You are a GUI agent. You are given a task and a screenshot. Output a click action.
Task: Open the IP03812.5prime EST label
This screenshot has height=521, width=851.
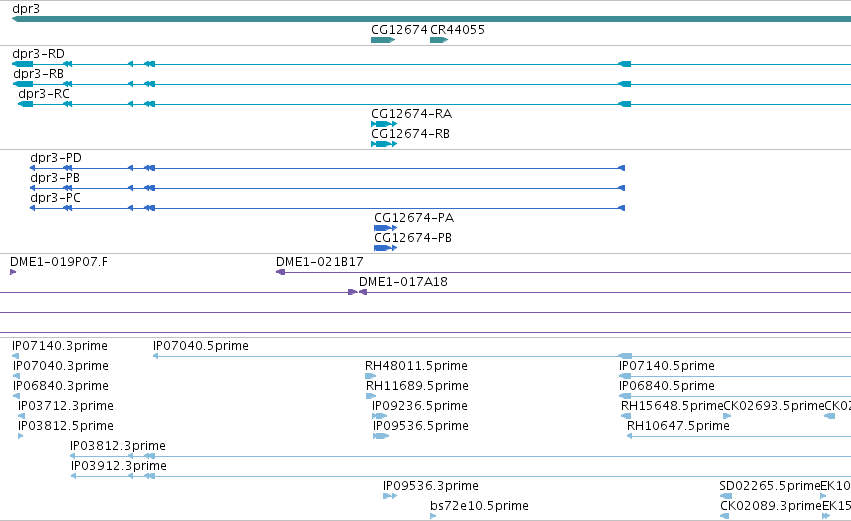coord(66,427)
